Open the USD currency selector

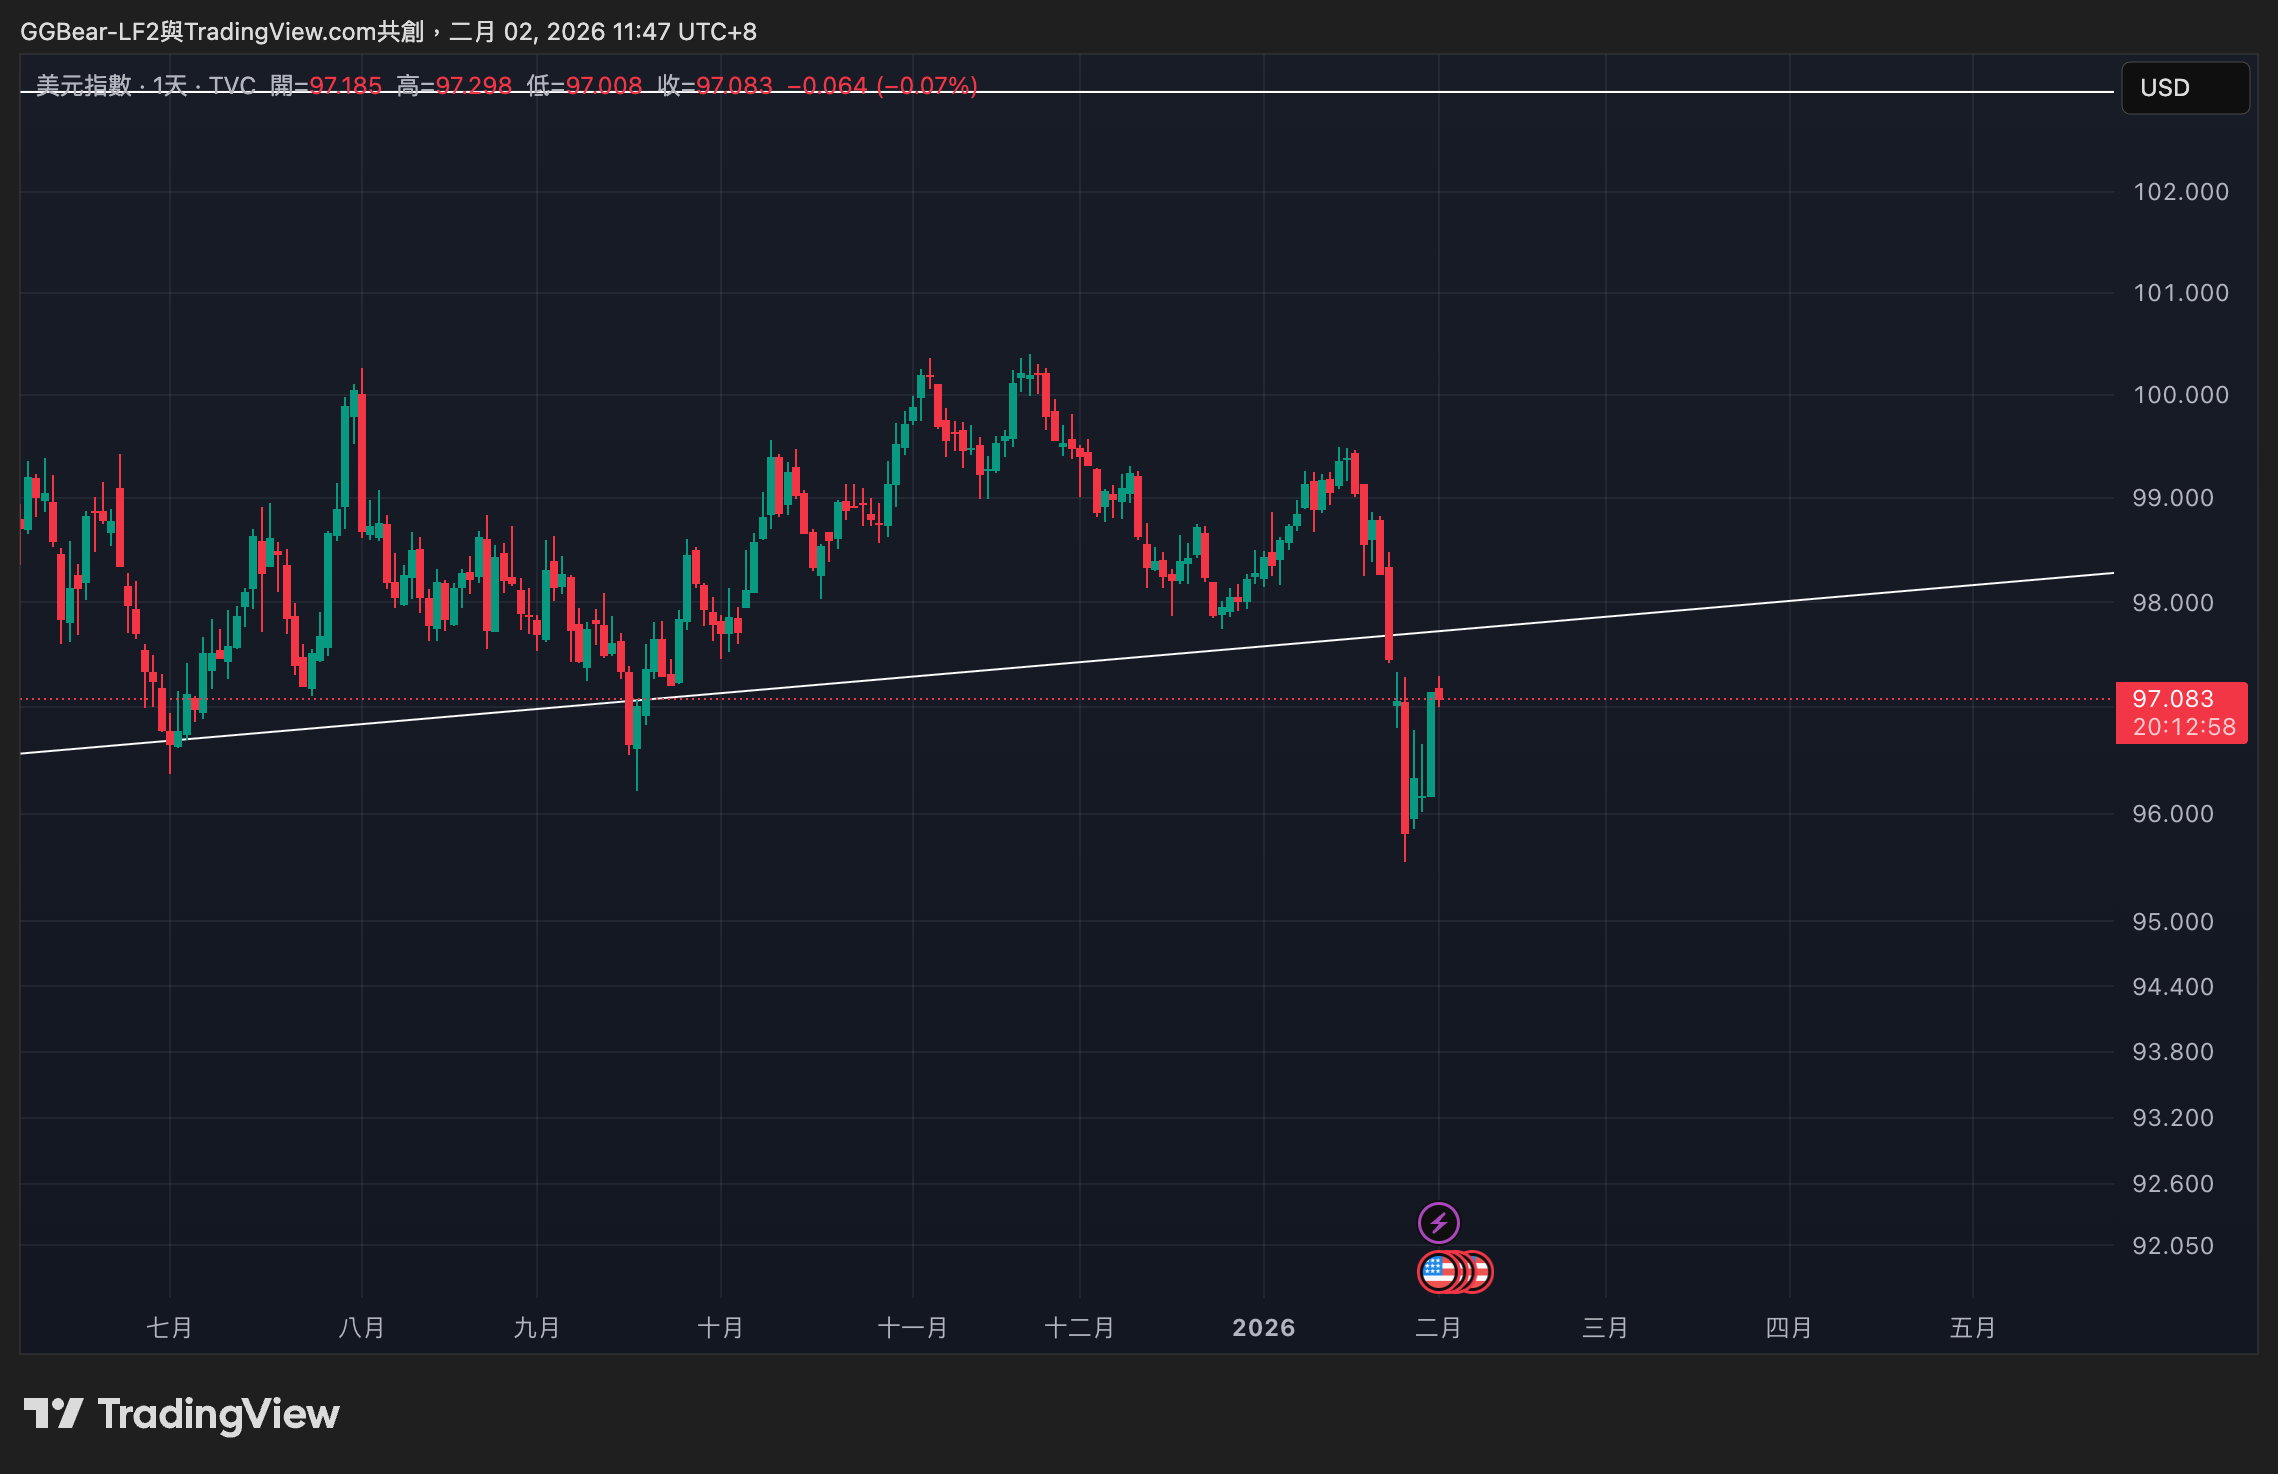coord(2184,88)
